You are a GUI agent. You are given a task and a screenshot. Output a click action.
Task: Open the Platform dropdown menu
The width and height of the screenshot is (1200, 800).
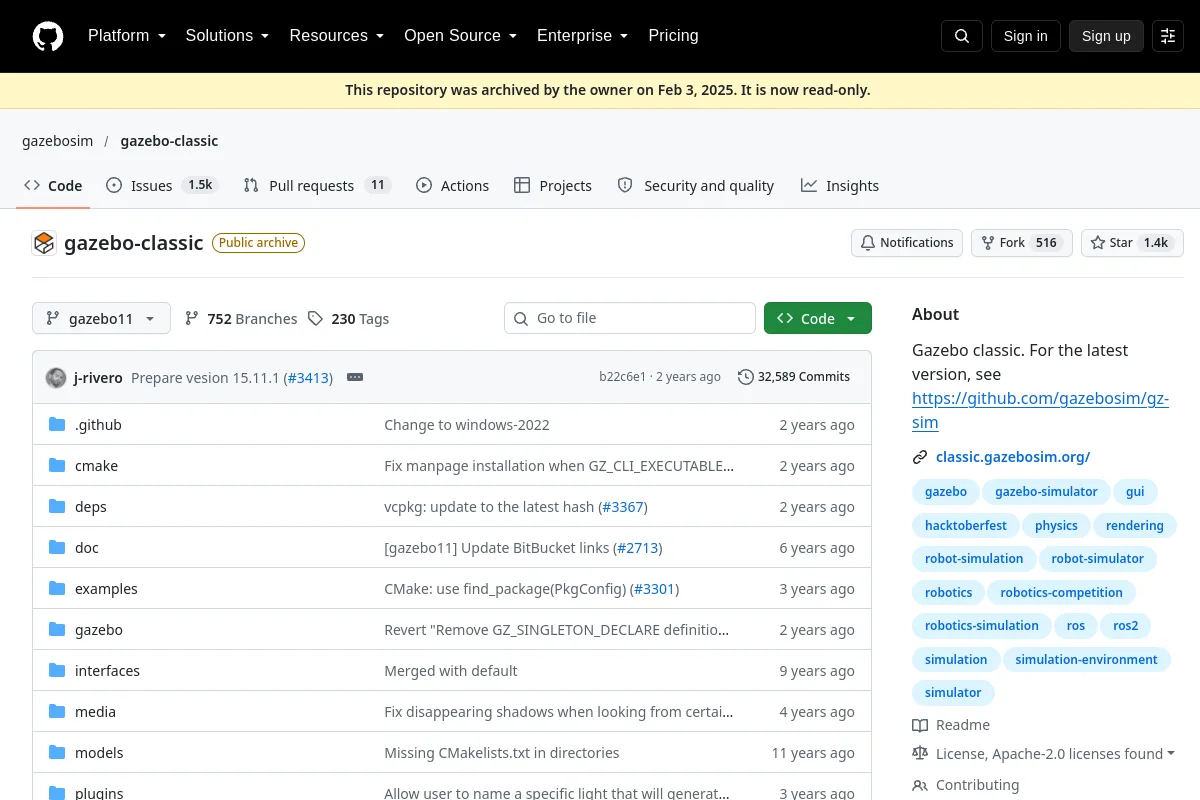127,36
